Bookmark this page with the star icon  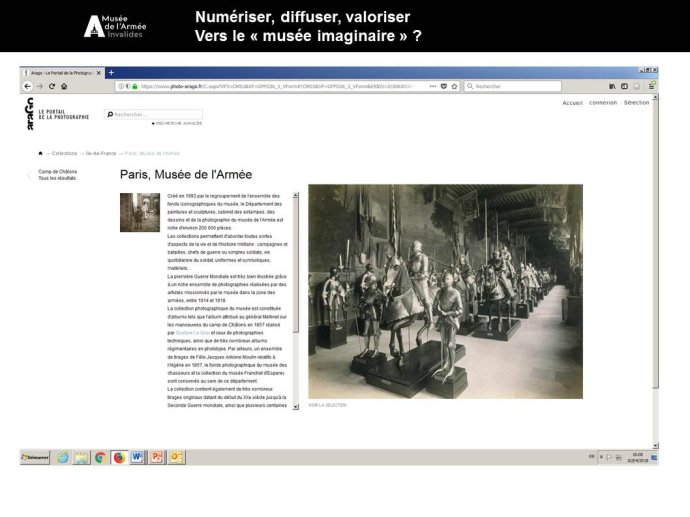[x=455, y=86]
